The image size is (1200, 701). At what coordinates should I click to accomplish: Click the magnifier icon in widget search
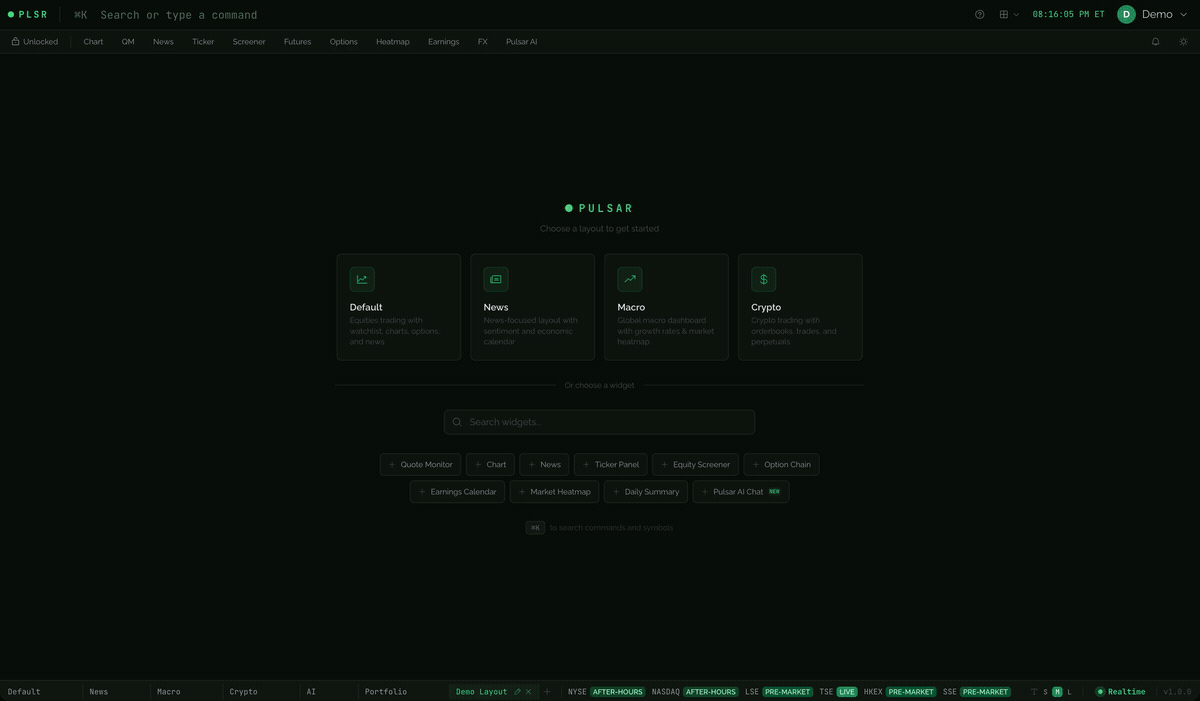click(x=457, y=422)
